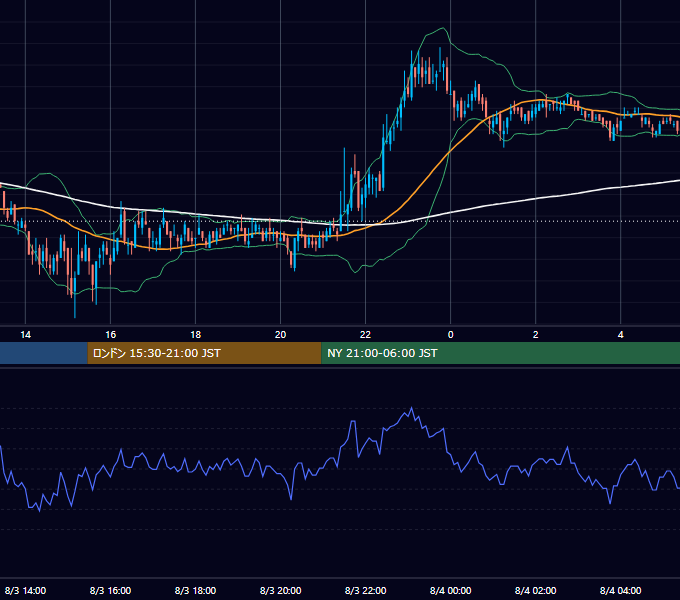
Task: Click the NY 21:00-06:00 JST session bar
Action: pyautogui.click(x=500, y=353)
